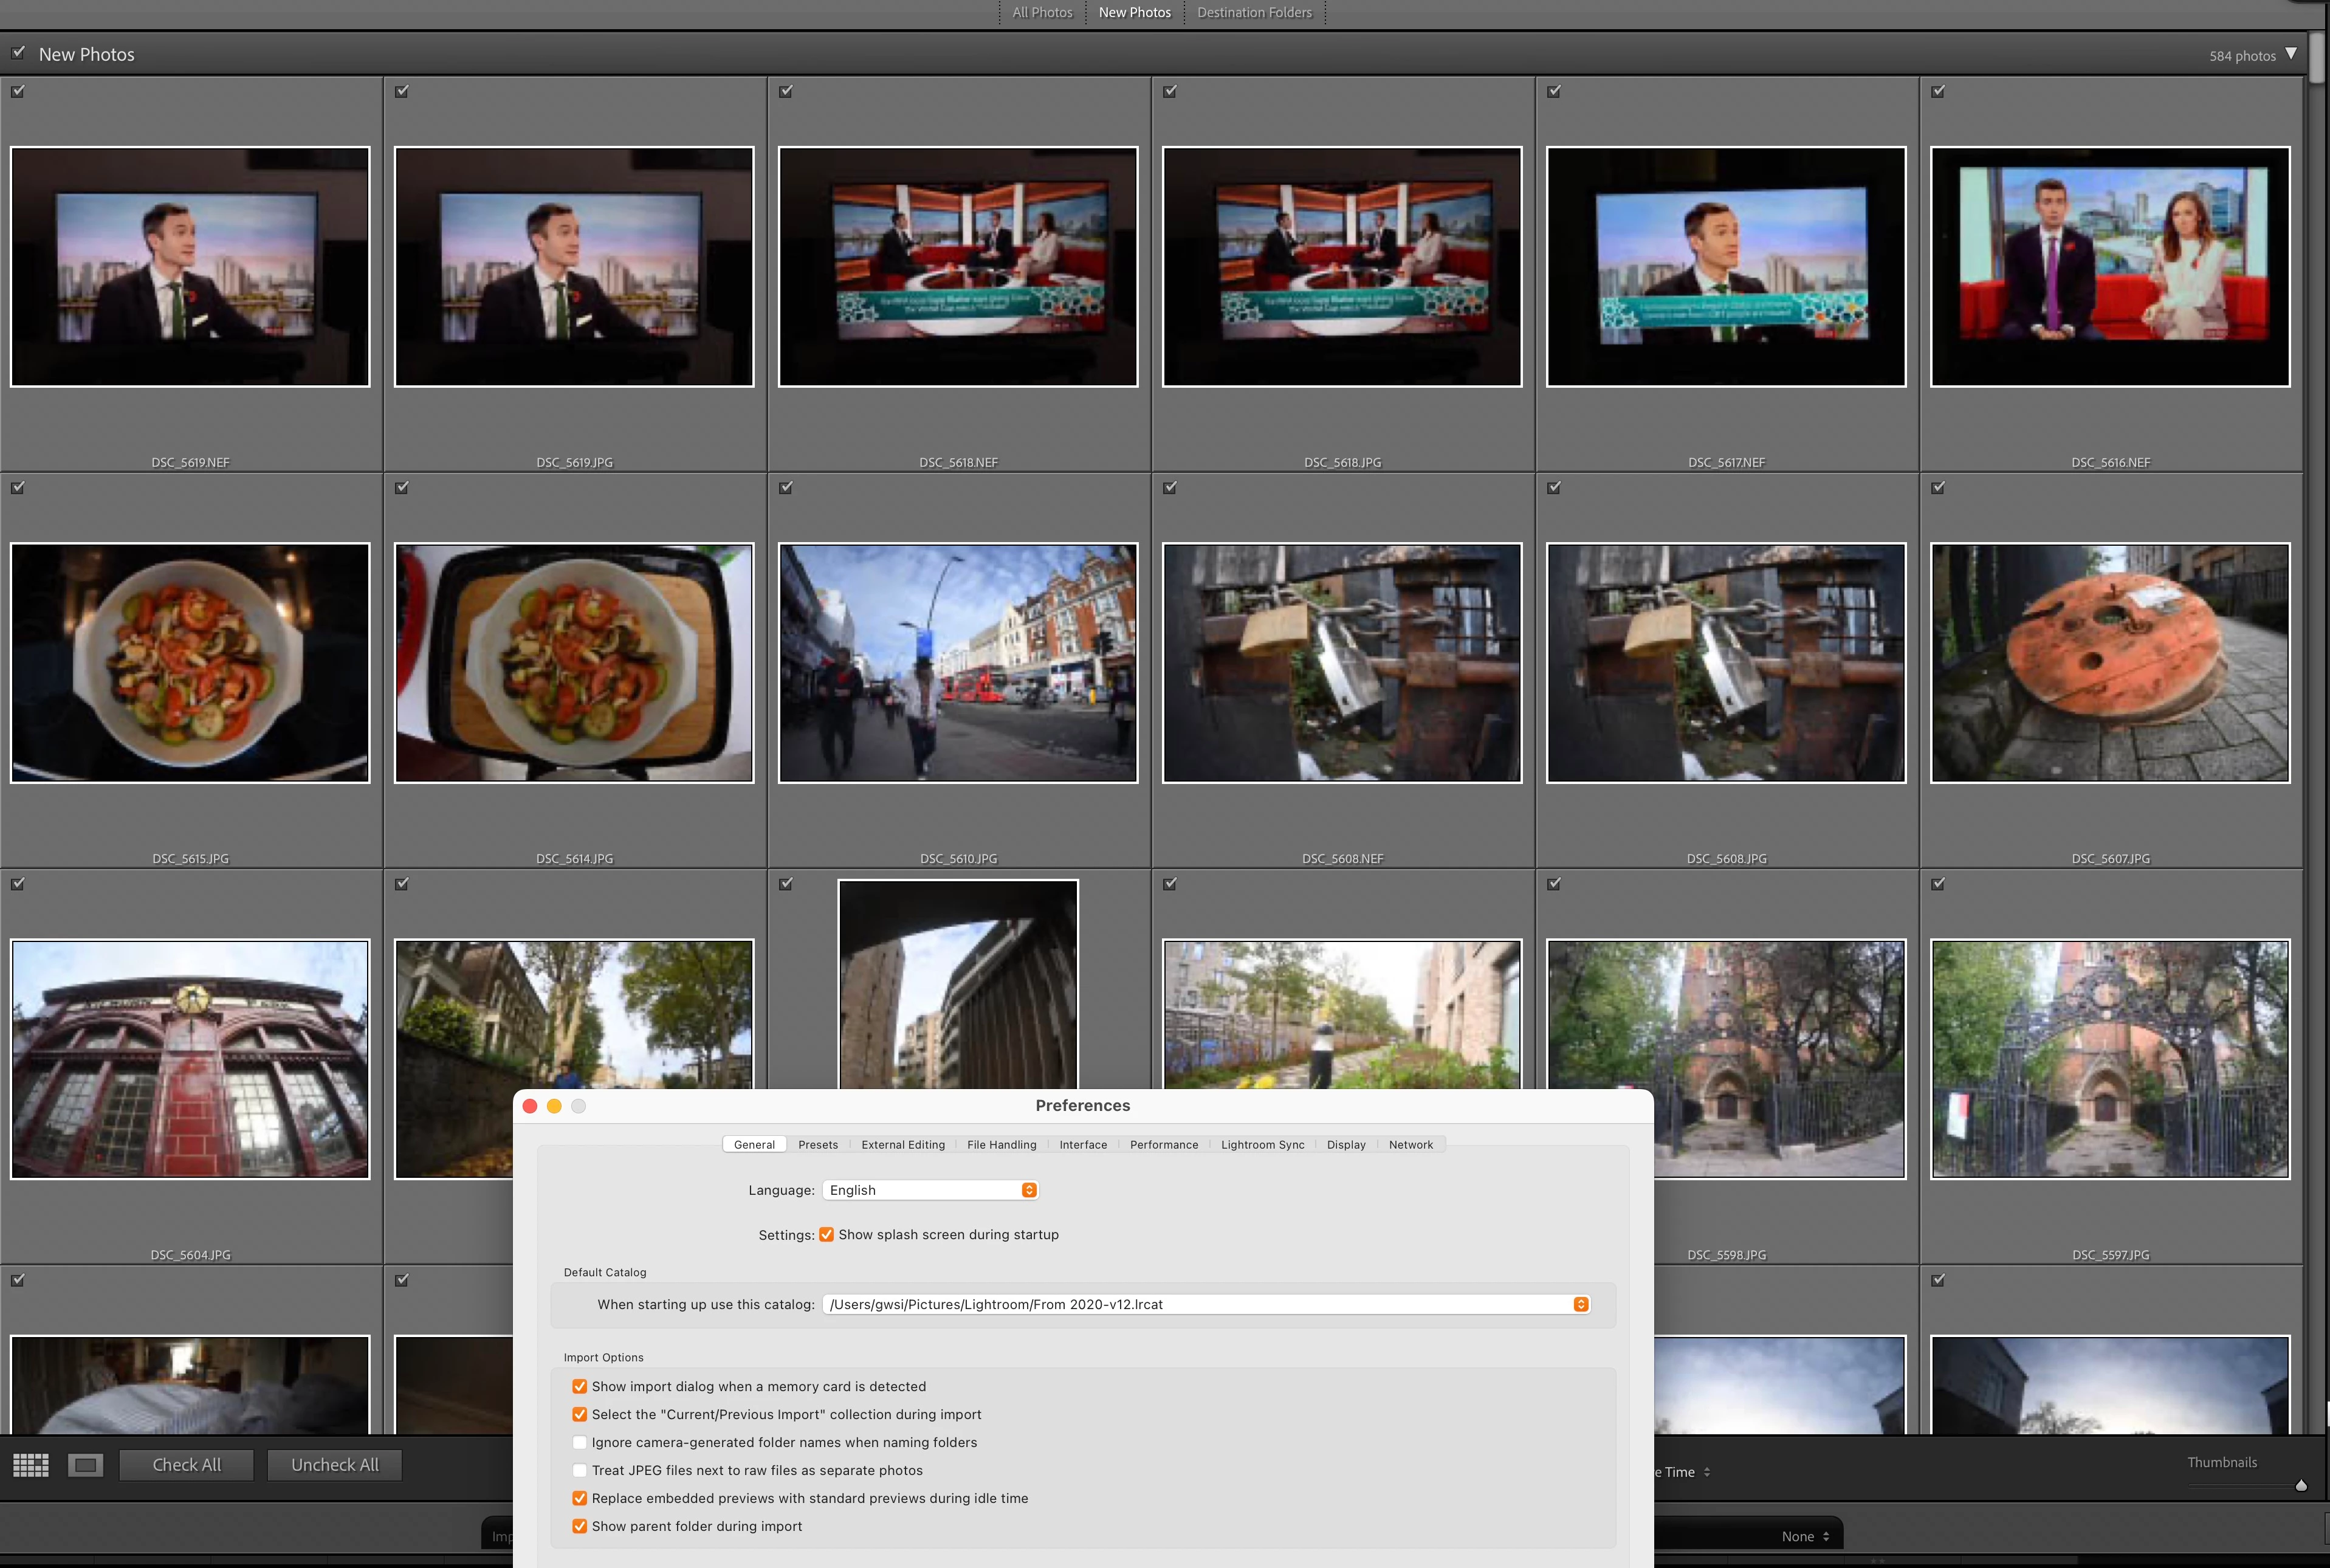
Task: Click the Uncheck All button
Action: [335, 1465]
